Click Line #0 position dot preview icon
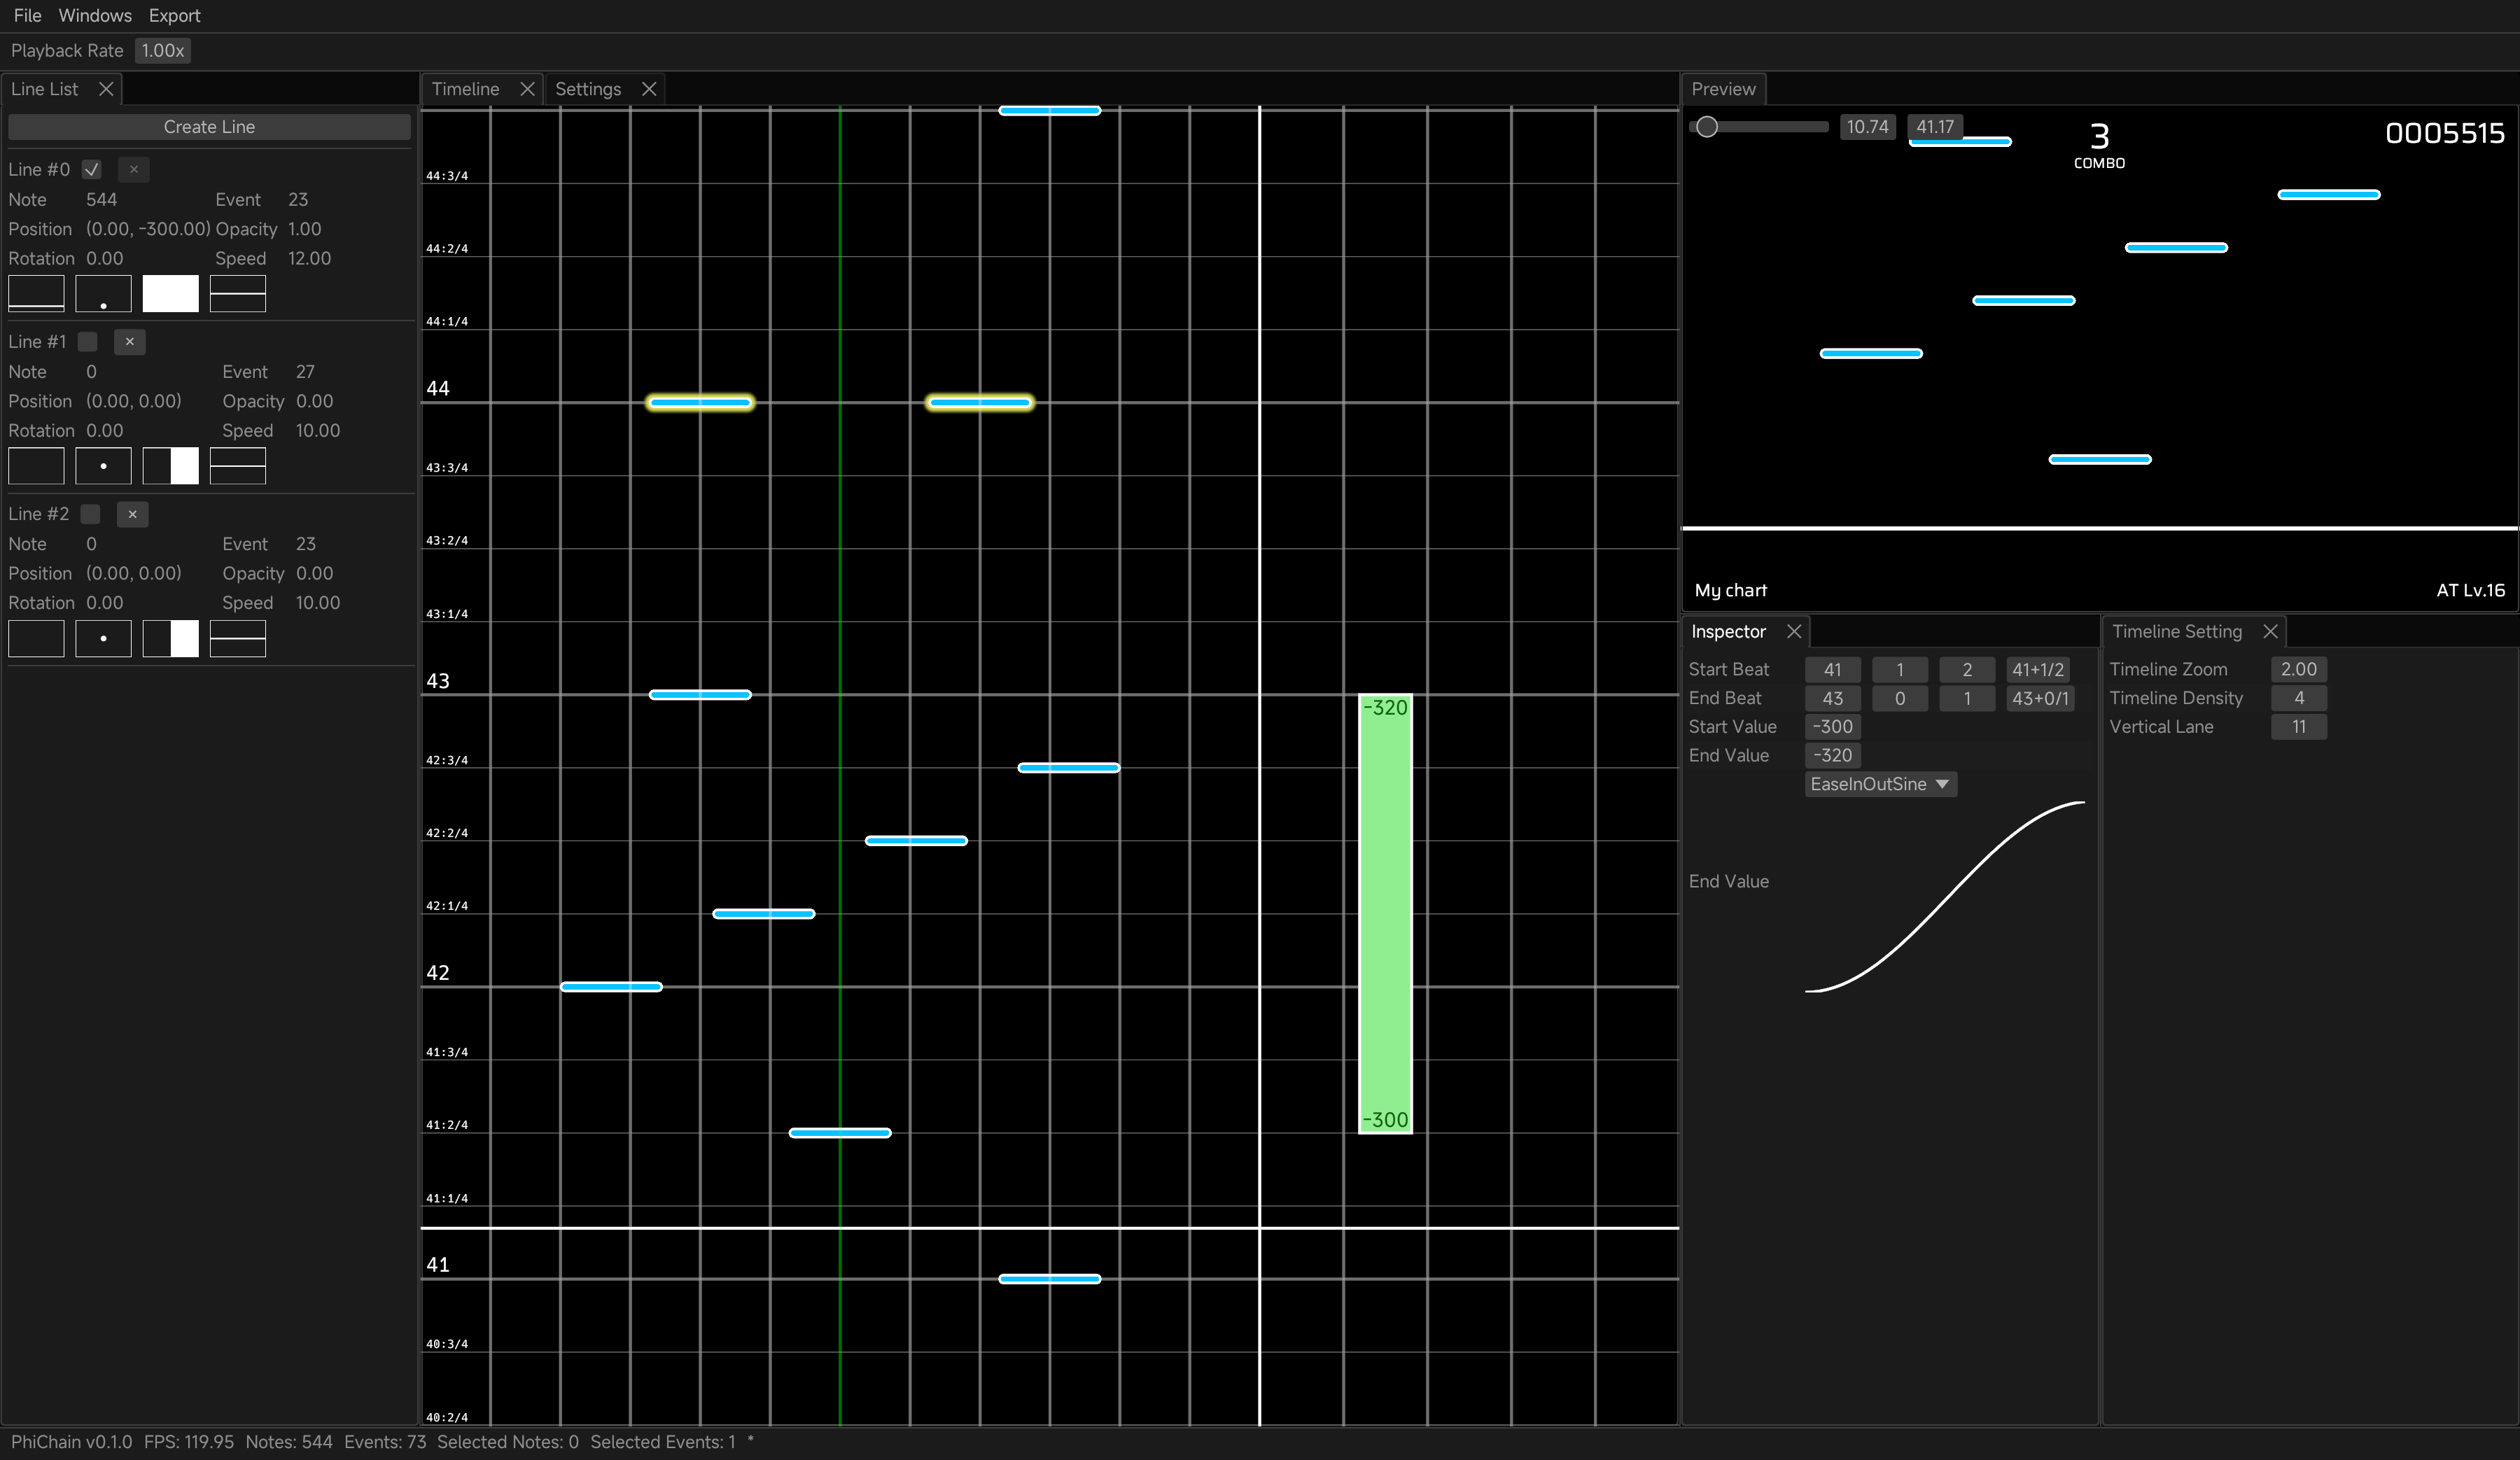Viewport: 2520px width, 1460px height. [103, 293]
